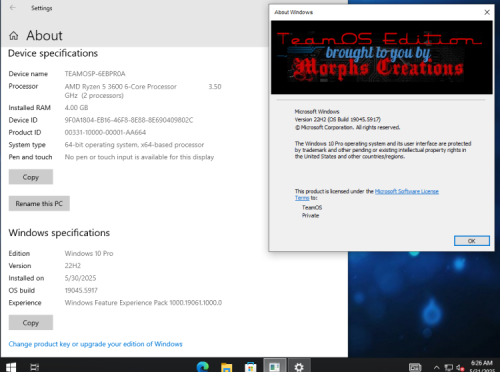Click the Settings window title text
This screenshot has height=372, width=500.
click(x=42, y=8)
